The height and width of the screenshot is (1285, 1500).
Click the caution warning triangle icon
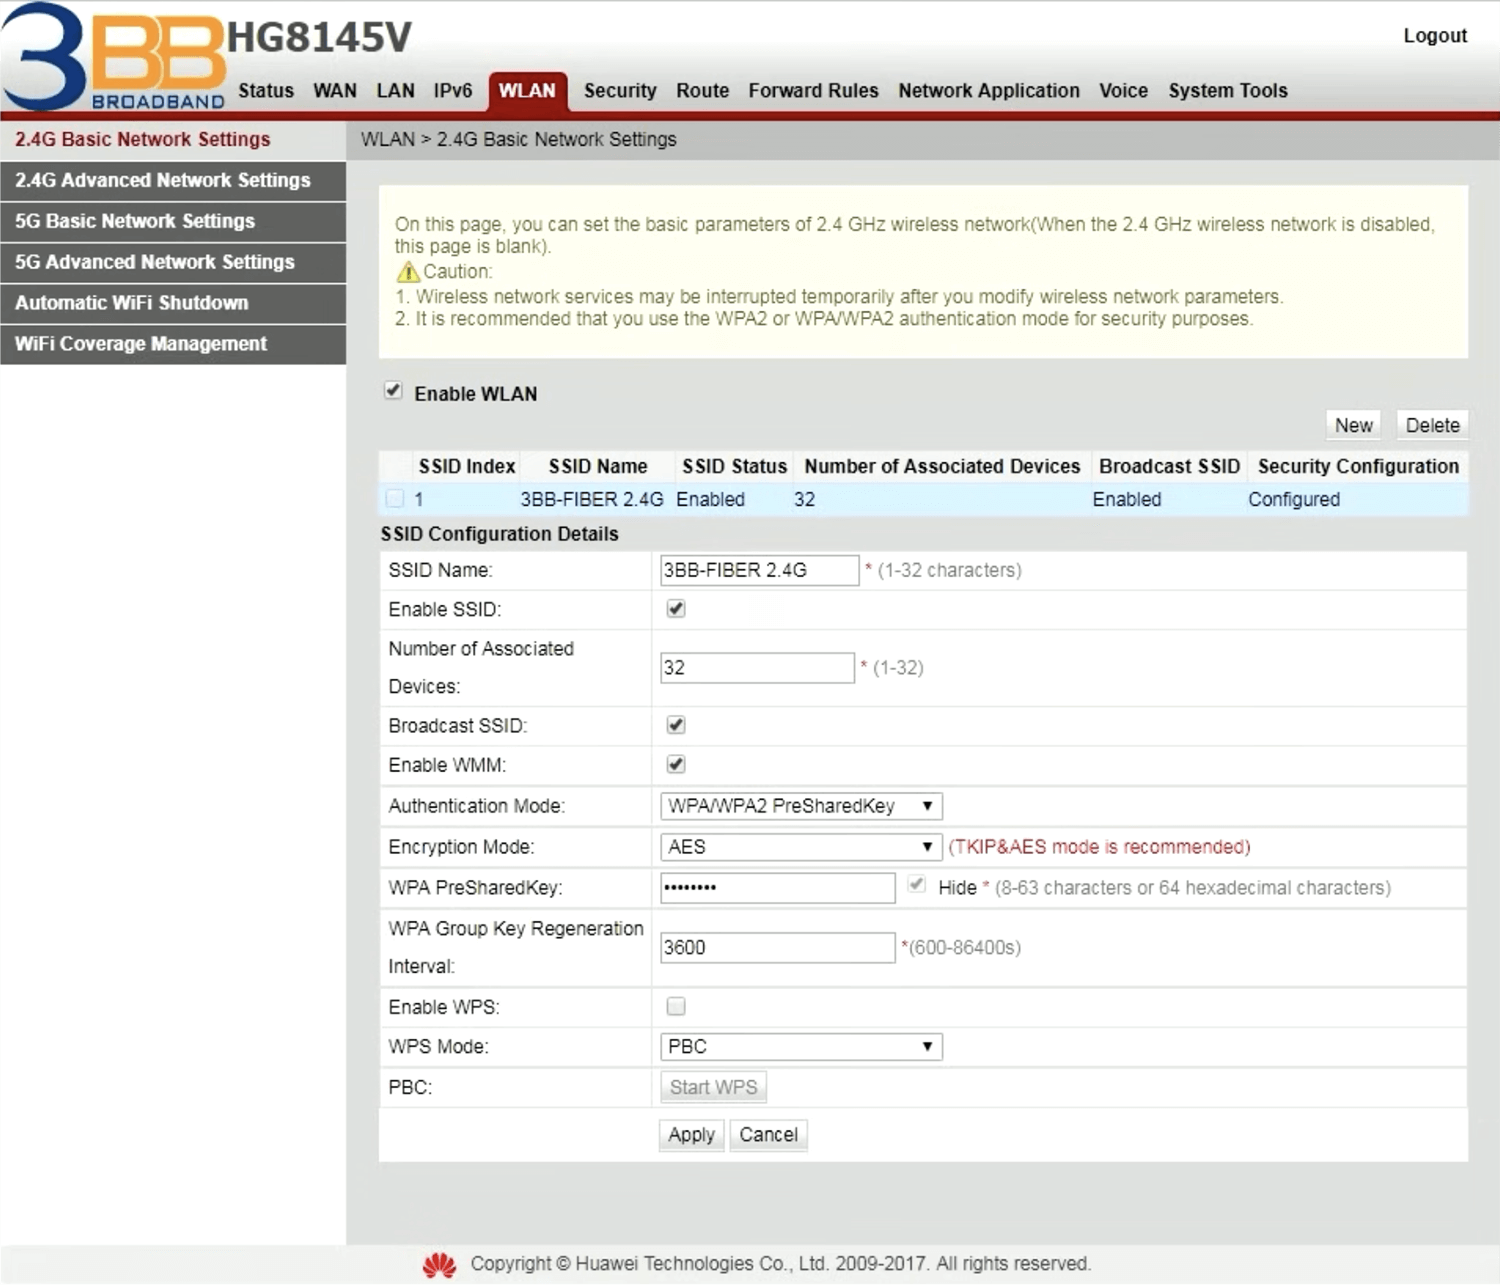pyautogui.click(x=407, y=272)
